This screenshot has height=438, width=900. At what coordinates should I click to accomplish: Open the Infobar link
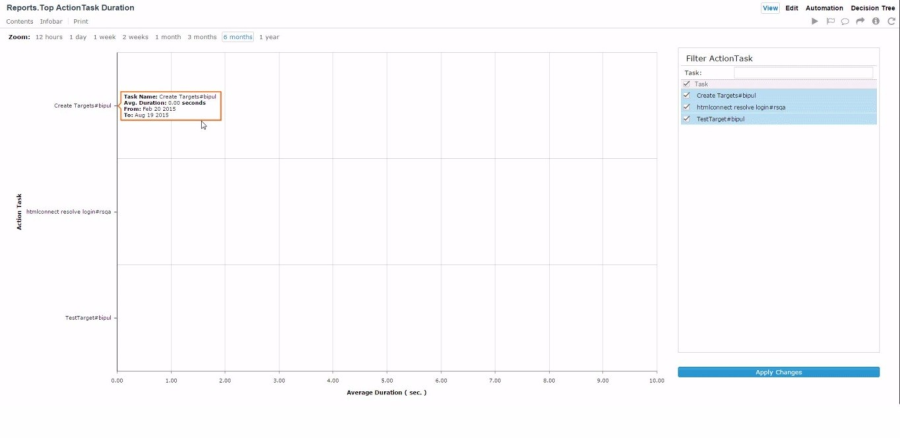(x=51, y=21)
